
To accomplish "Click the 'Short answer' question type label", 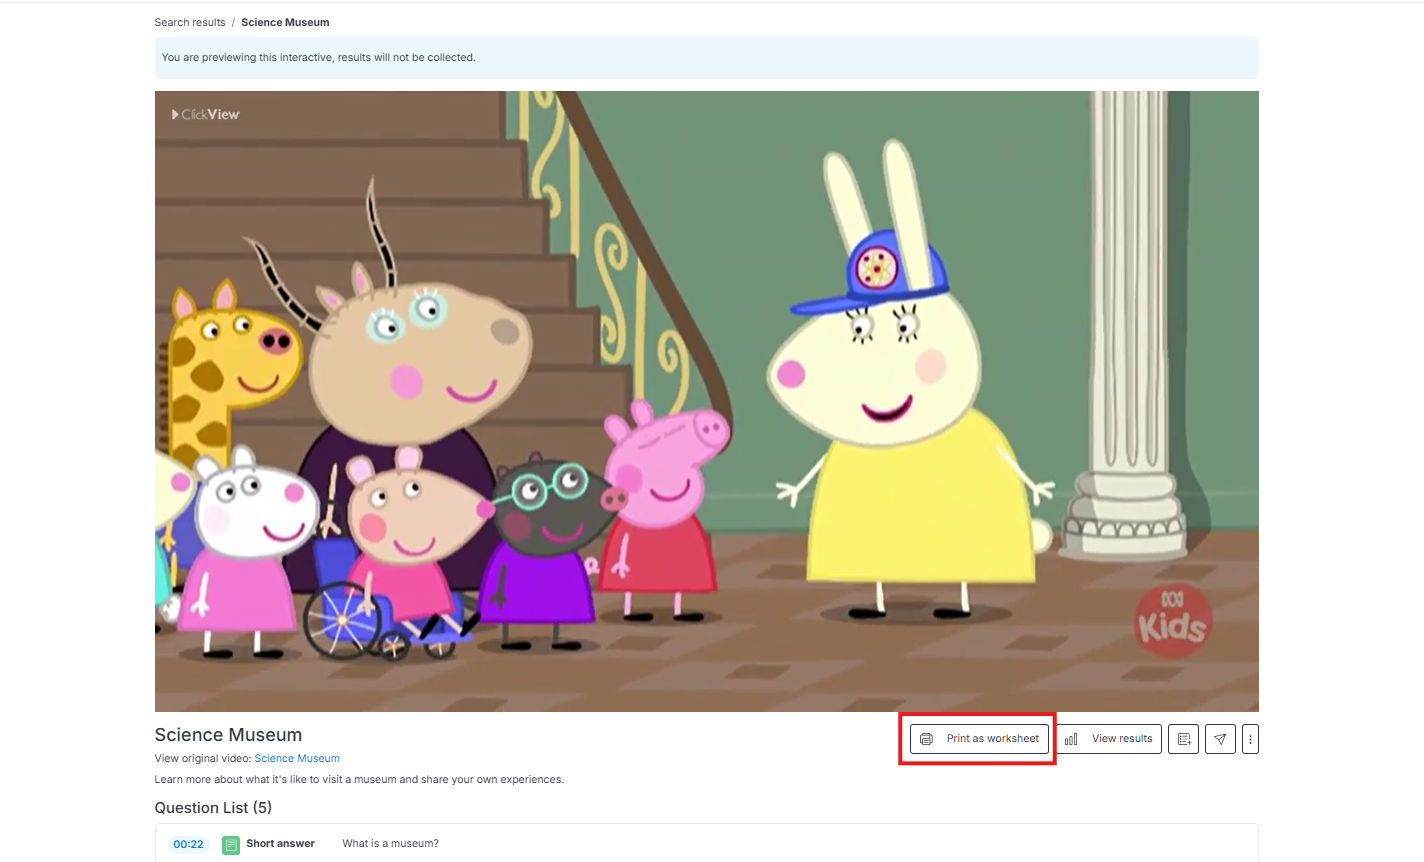I will point(280,844).
